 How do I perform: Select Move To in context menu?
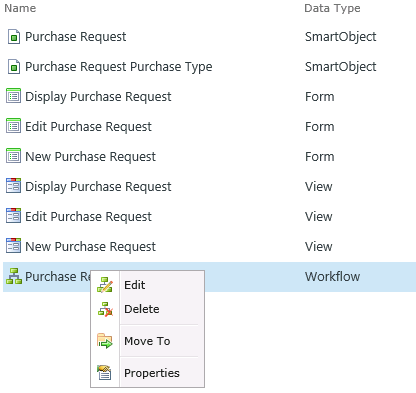point(148,341)
